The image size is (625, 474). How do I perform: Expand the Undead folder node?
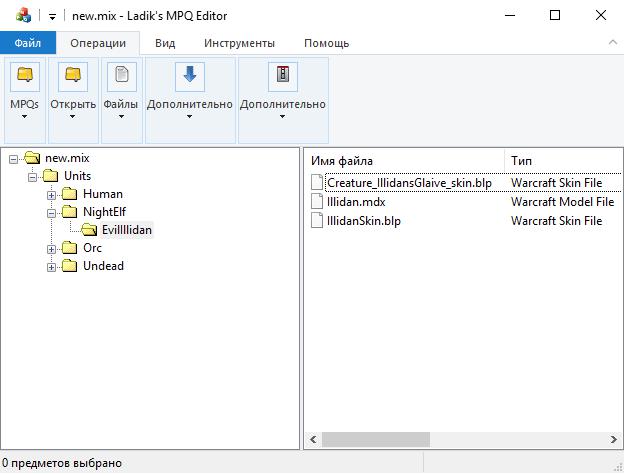click(x=52, y=266)
